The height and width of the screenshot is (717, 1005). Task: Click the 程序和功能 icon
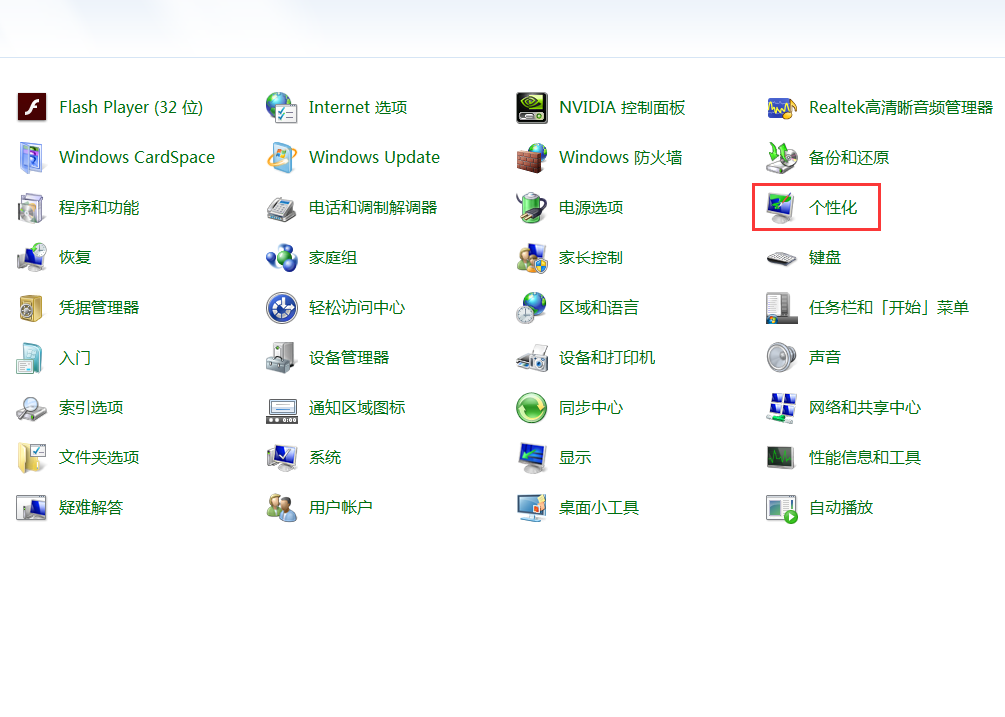pyautogui.click(x=31, y=207)
